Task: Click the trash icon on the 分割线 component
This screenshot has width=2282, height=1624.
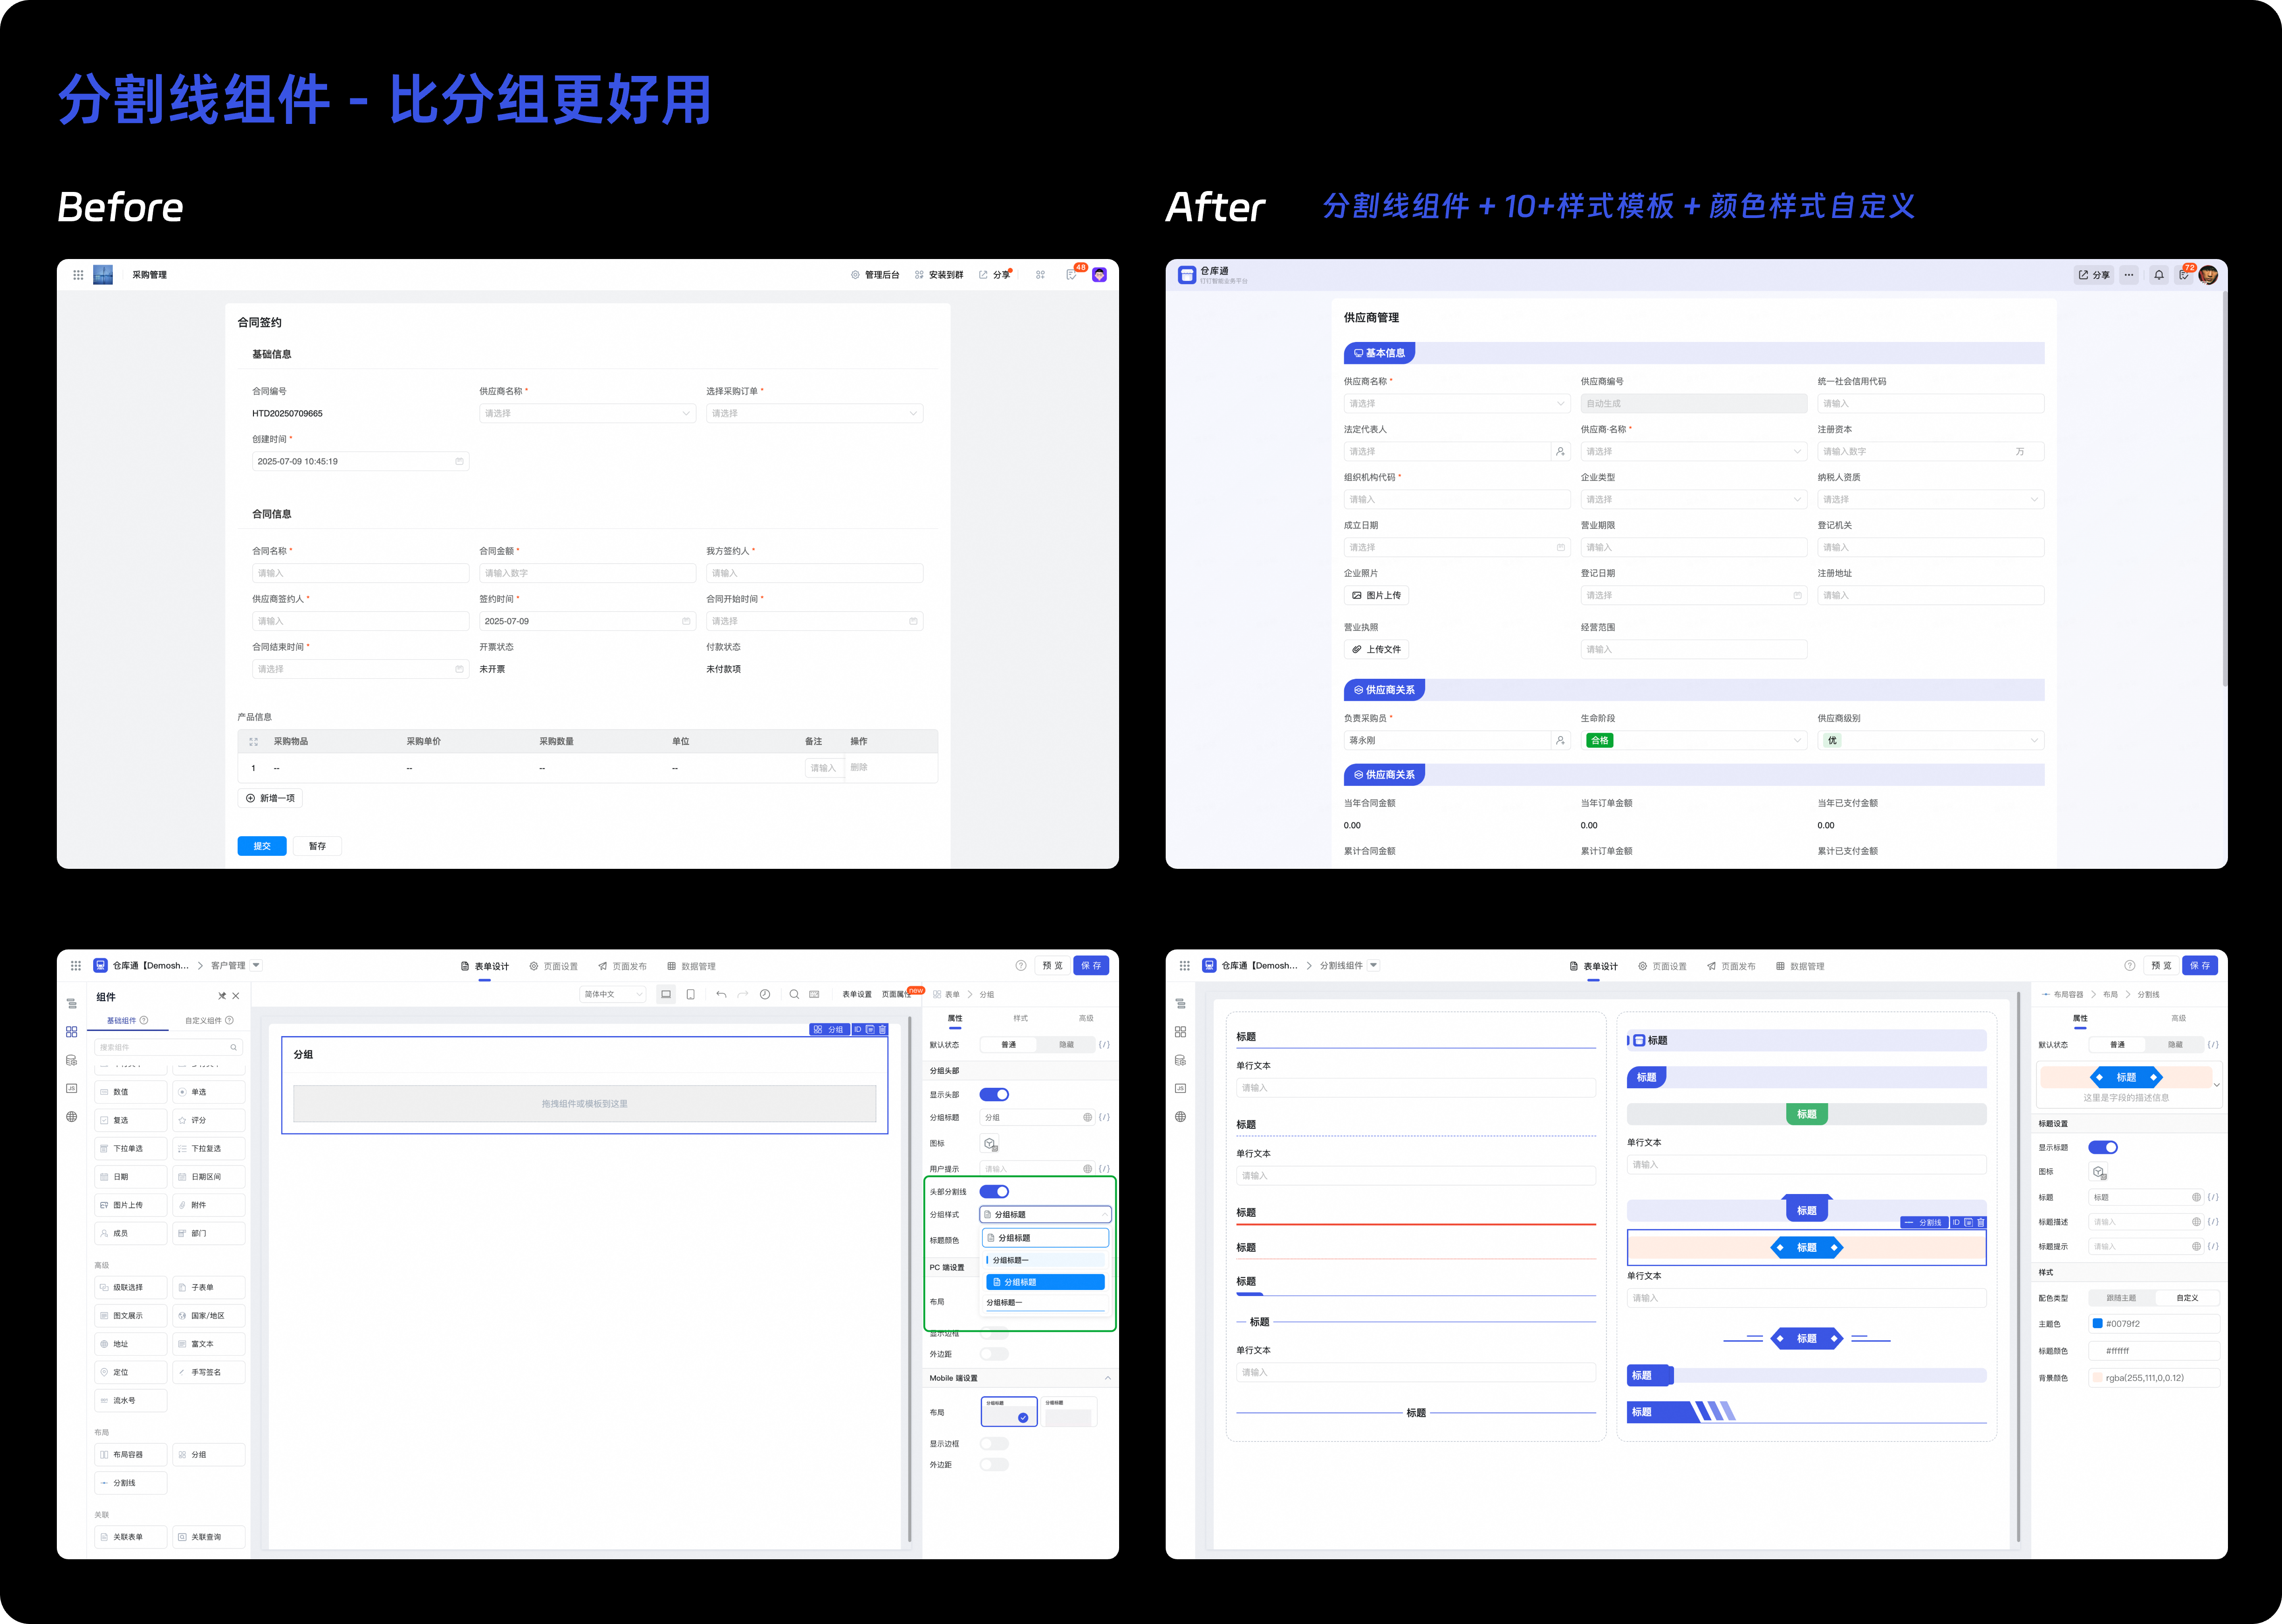Action: tap(1980, 1222)
